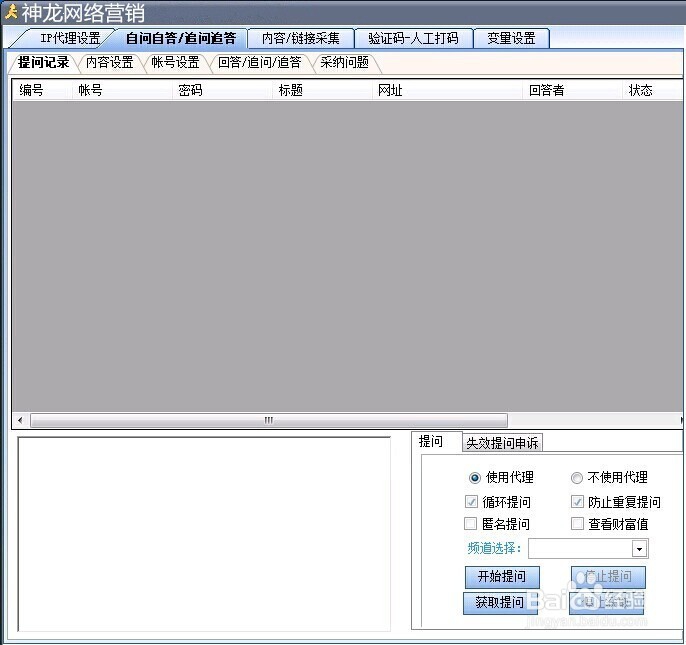Select the 提问 panel tab
Viewport: 686px width, 645px height.
tap(431, 441)
